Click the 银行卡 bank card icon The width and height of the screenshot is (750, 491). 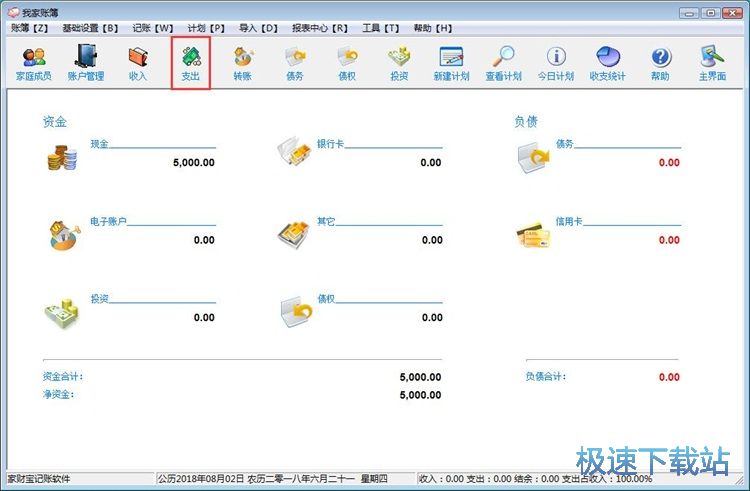click(x=294, y=151)
